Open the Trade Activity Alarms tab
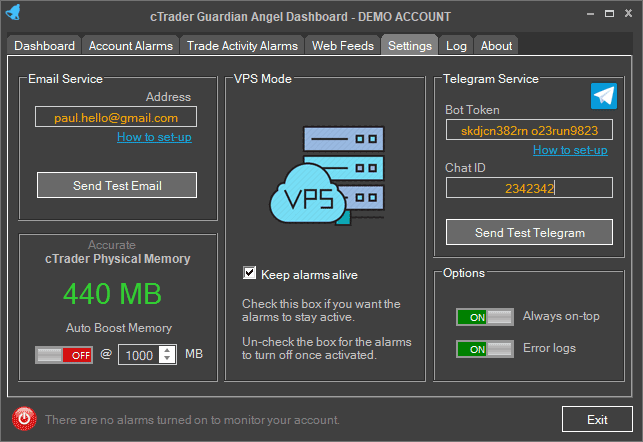Viewport: 643px width, 442px height. [242, 46]
